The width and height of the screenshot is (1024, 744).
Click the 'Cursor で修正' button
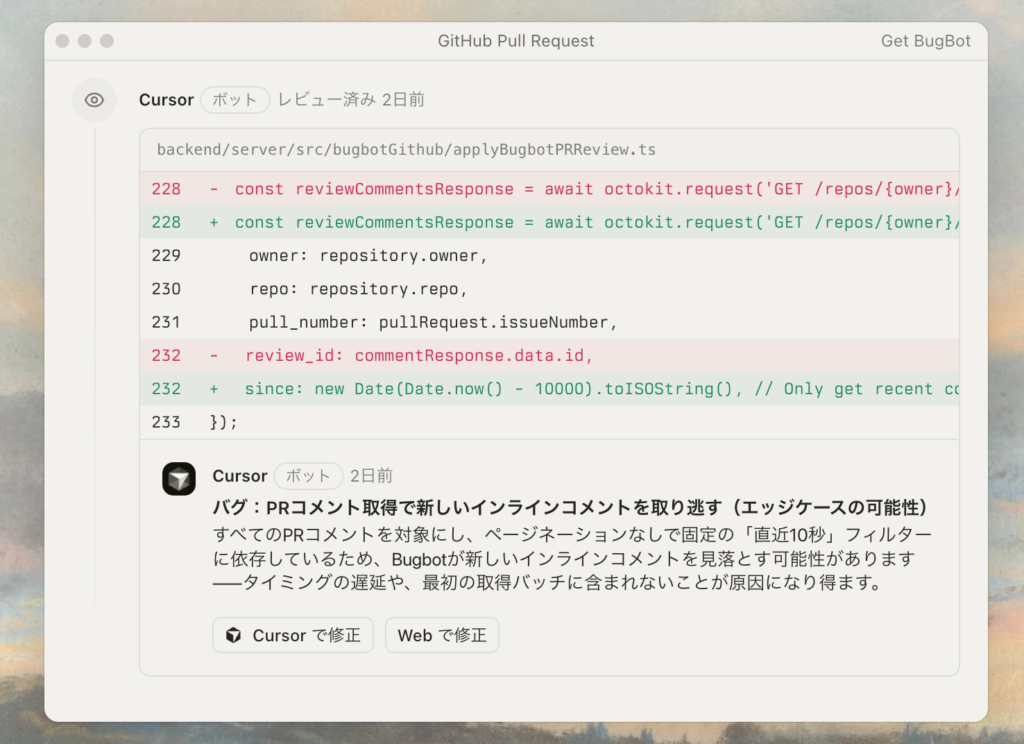tap(292, 635)
